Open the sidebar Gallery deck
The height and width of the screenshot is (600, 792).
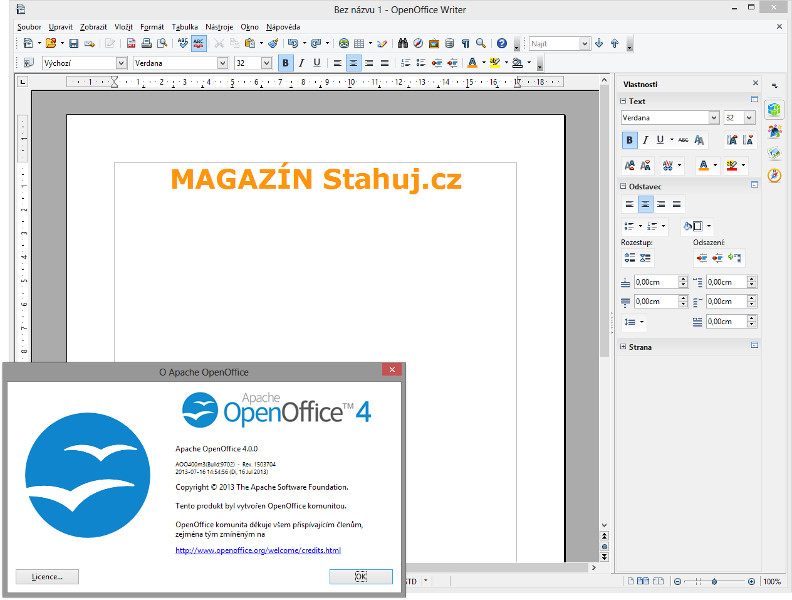(x=774, y=153)
